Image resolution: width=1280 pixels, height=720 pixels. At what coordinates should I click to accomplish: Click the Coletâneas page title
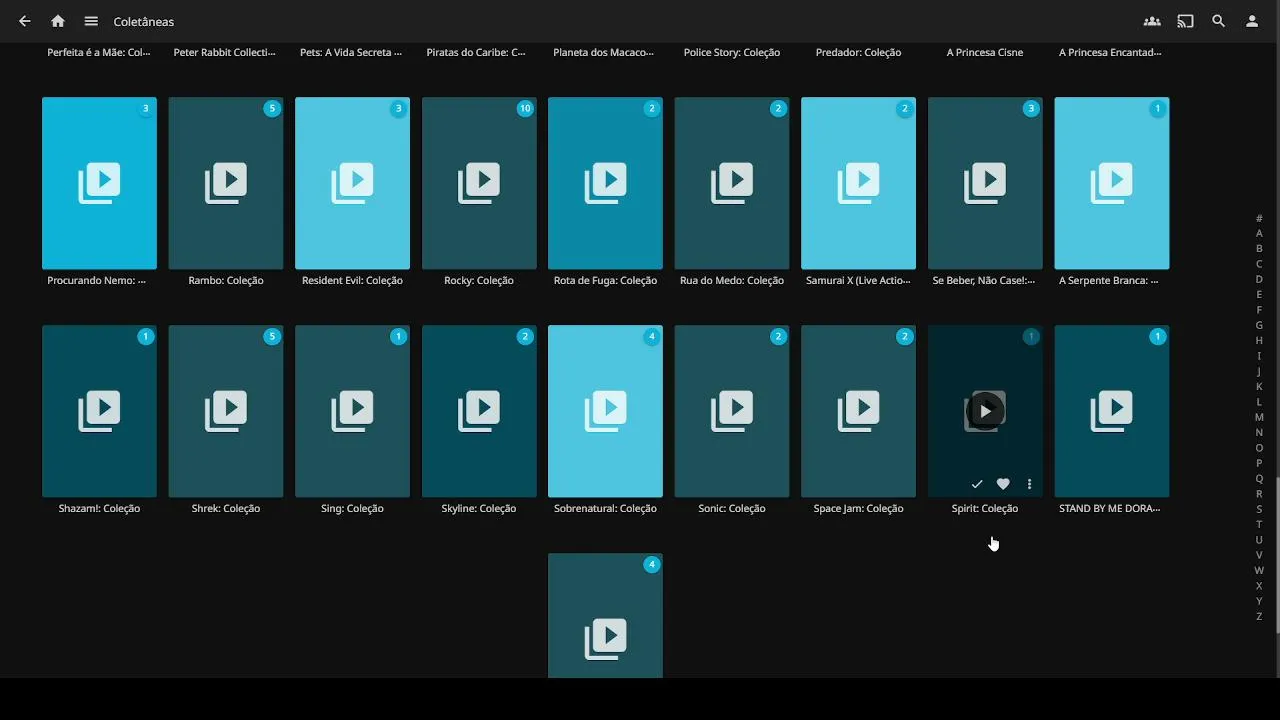click(x=144, y=21)
